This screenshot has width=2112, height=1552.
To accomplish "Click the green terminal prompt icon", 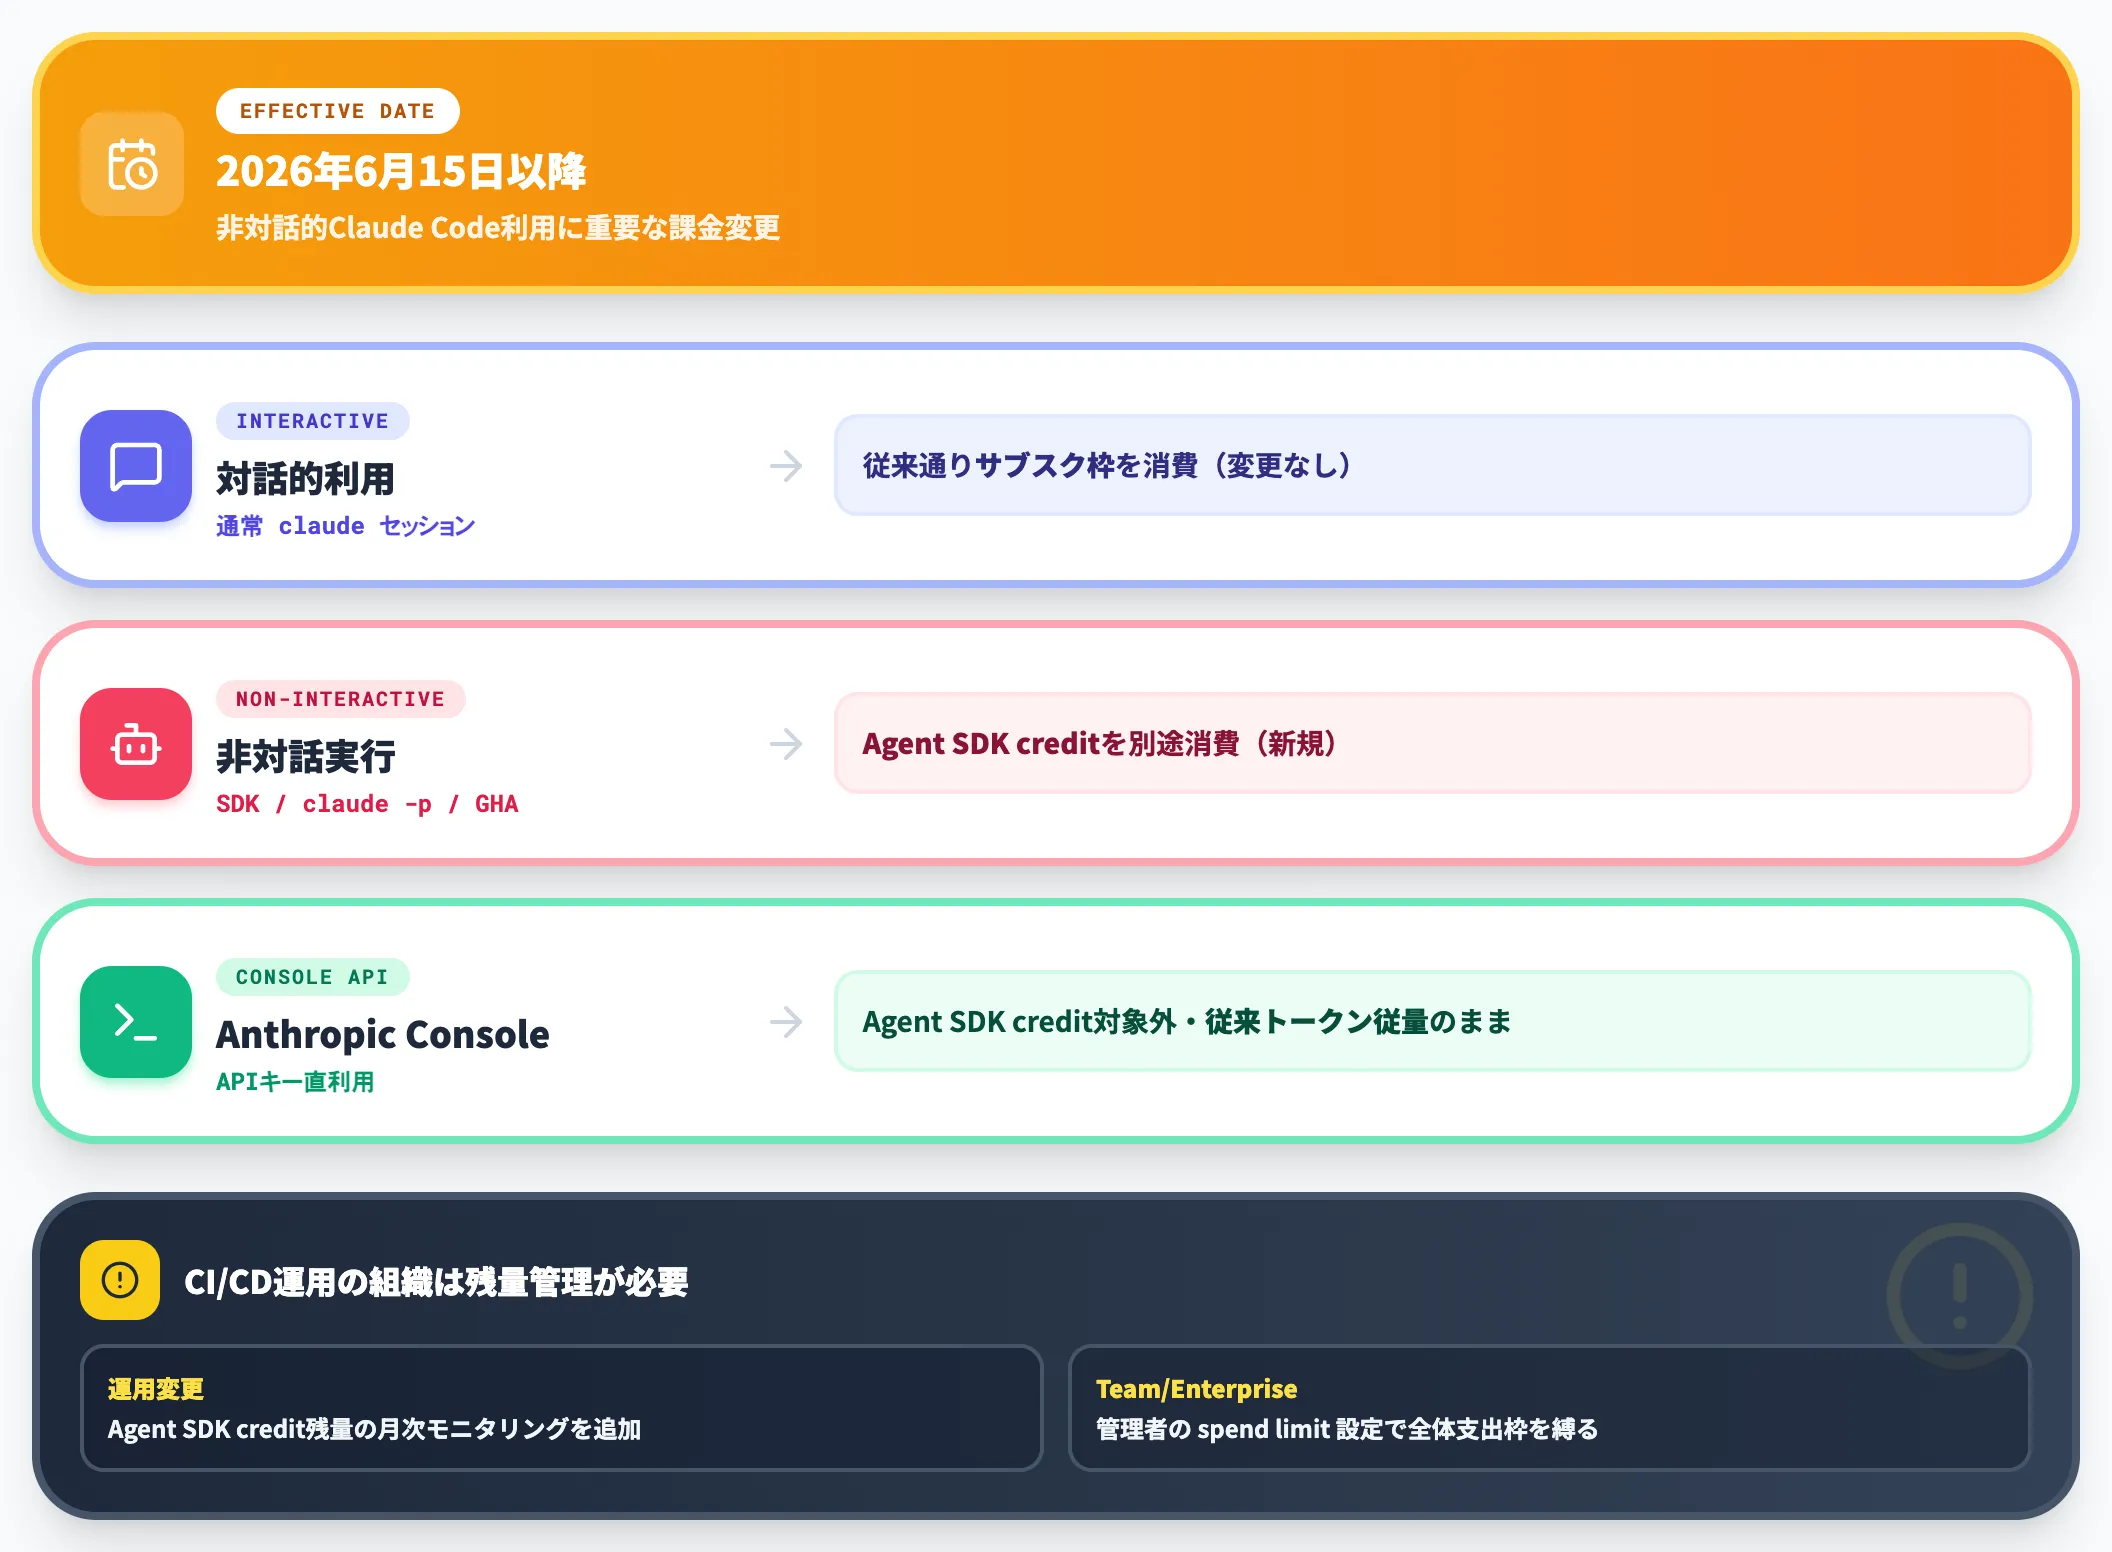I will pos(136,1022).
